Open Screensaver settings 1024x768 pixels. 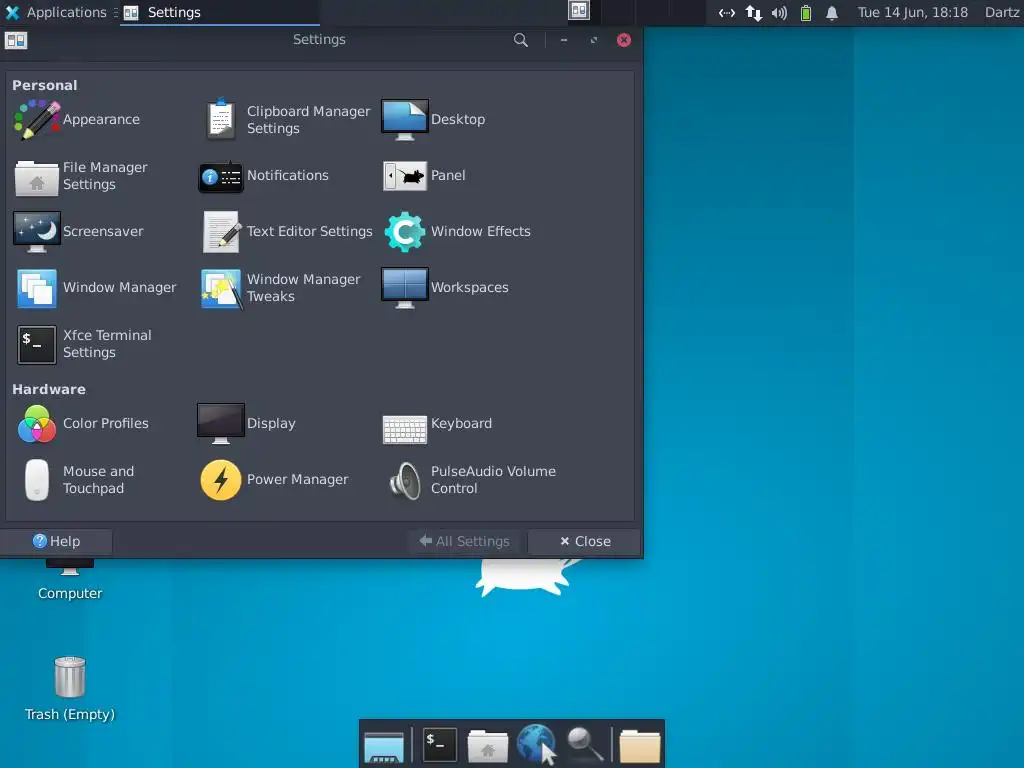(x=78, y=231)
